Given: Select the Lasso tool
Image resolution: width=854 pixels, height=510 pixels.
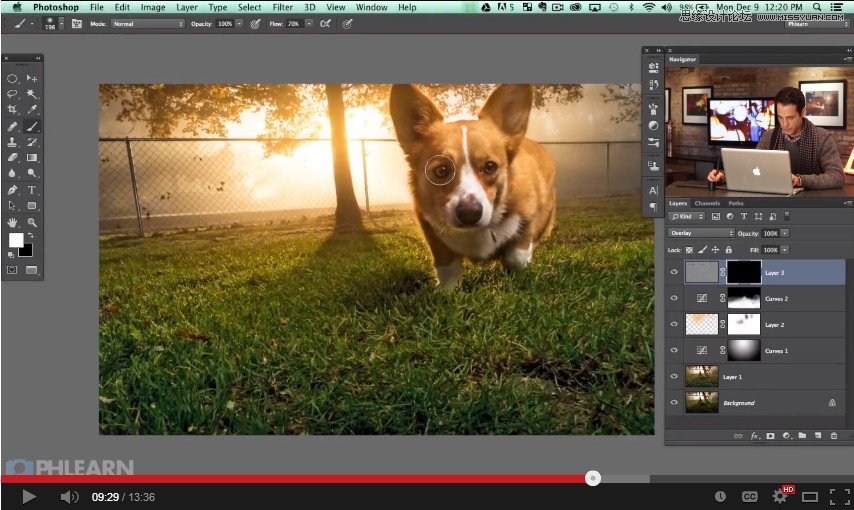Looking at the screenshot, I should [x=12, y=94].
